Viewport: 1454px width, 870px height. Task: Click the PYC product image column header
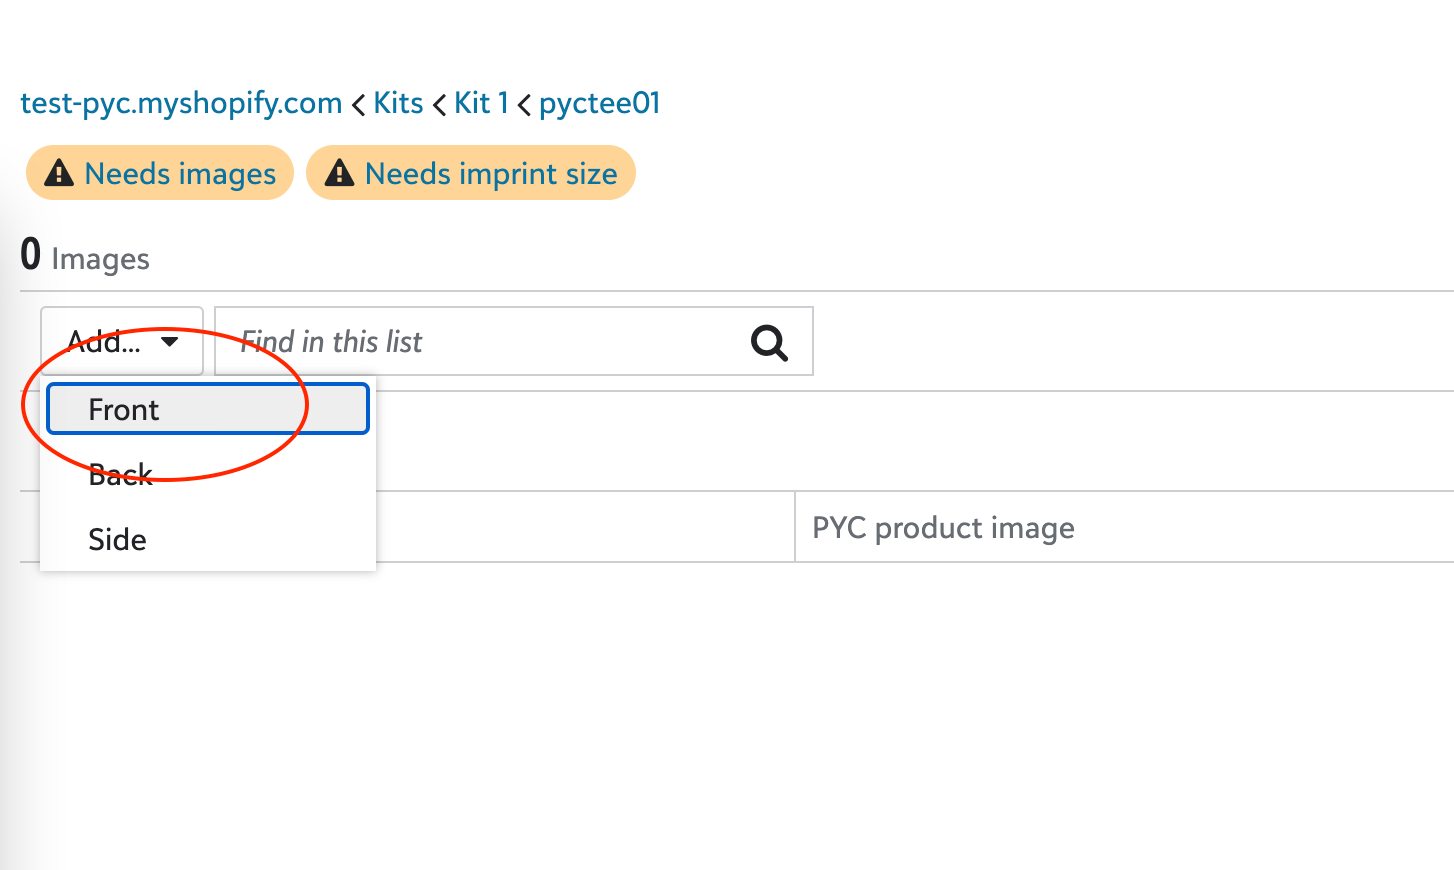pyautogui.click(x=943, y=527)
